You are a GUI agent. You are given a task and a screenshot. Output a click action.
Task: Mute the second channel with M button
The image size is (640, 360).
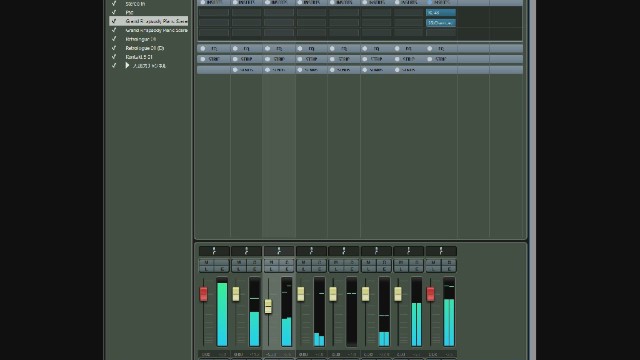click(x=239, y=262)
